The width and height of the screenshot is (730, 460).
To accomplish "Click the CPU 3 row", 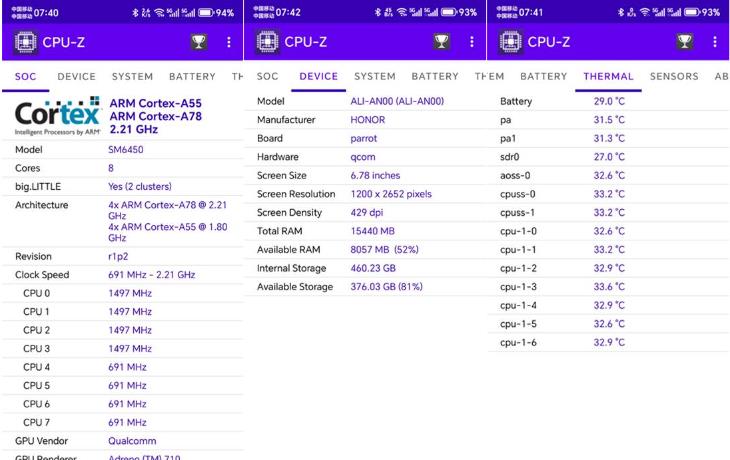I will [x=122, y=349].
